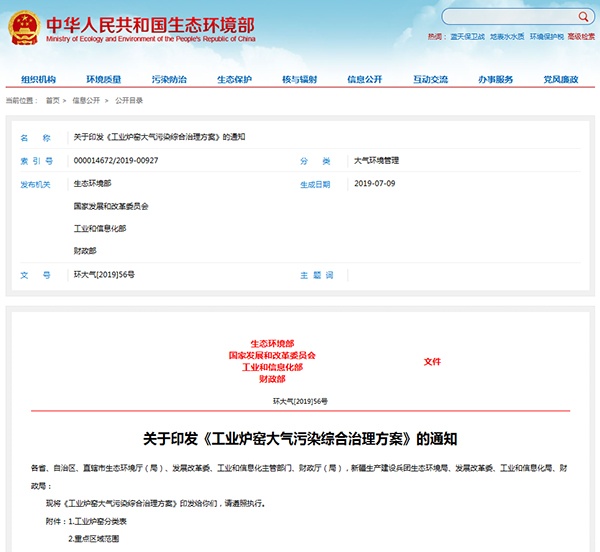Viewport: 600px width, 552px height.
Task: Open the 环境质量 menu
Action: (x=104, y=79)
